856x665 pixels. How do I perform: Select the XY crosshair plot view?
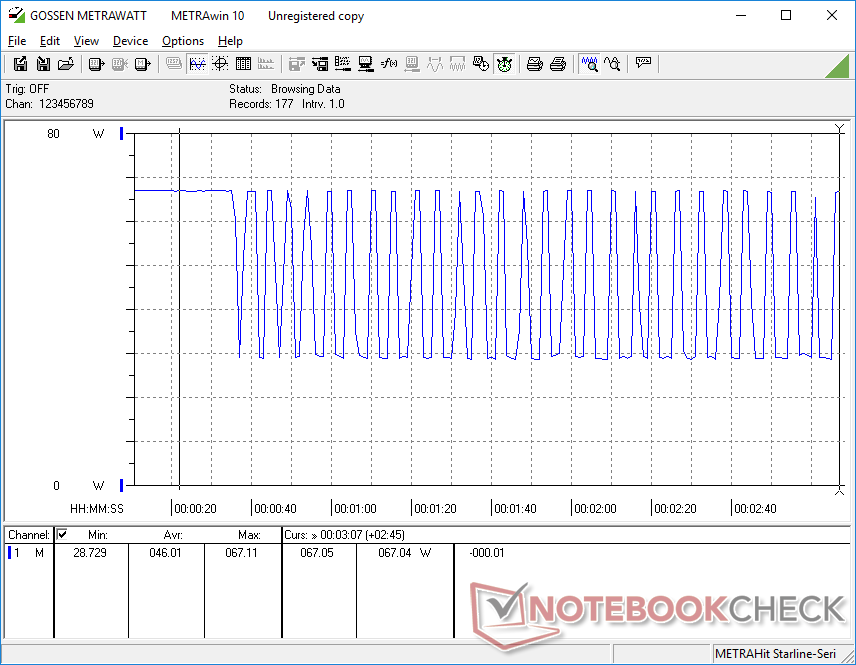[220, 64]
